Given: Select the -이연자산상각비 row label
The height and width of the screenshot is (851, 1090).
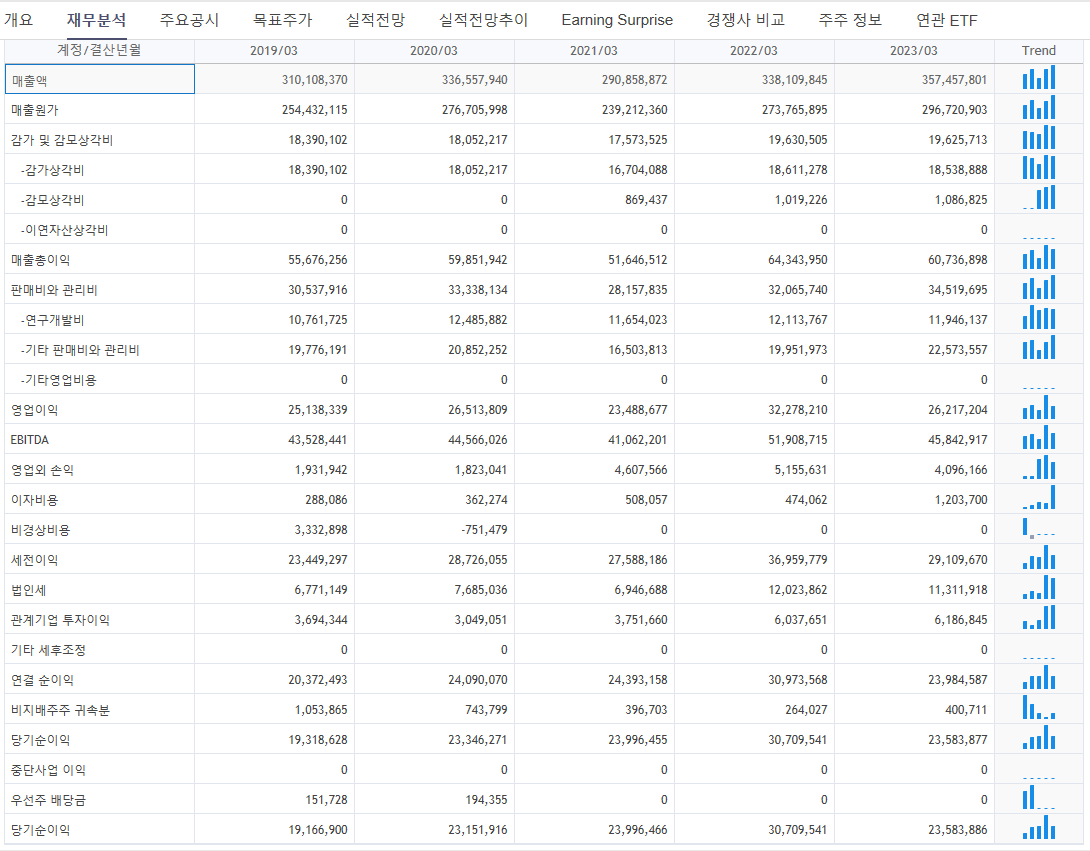Looking at the screenshot, I should tap(64, 230).
